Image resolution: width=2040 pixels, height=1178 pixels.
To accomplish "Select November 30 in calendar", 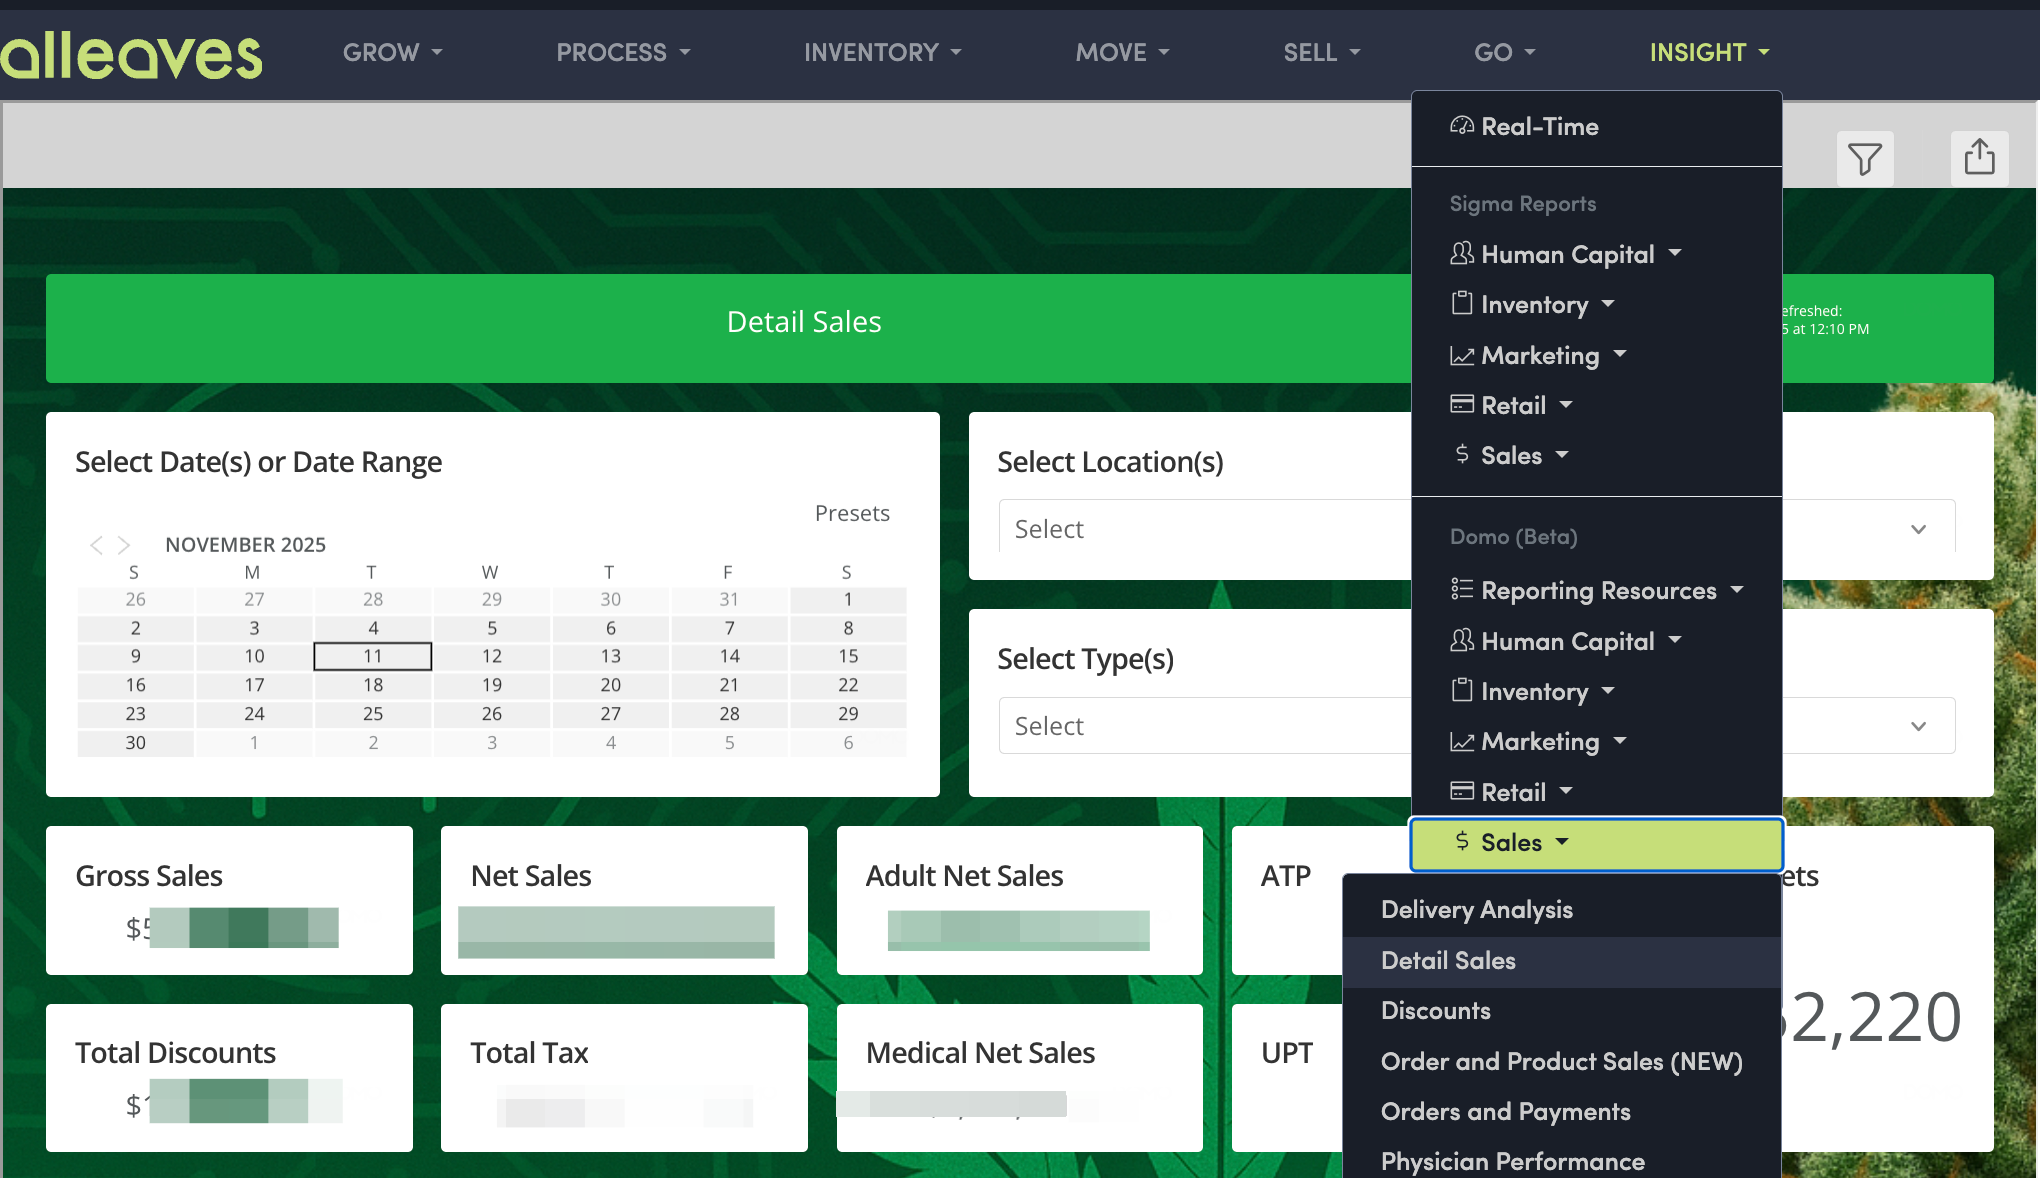I will 135,742.
